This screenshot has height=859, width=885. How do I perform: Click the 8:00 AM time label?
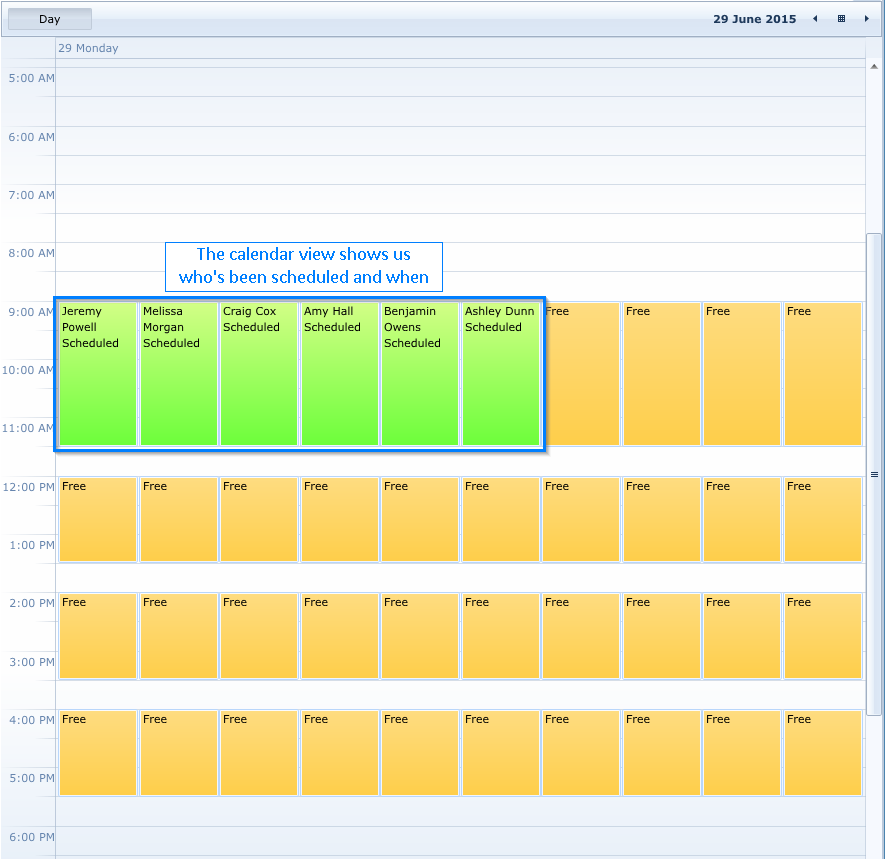[x=32, y=253]
